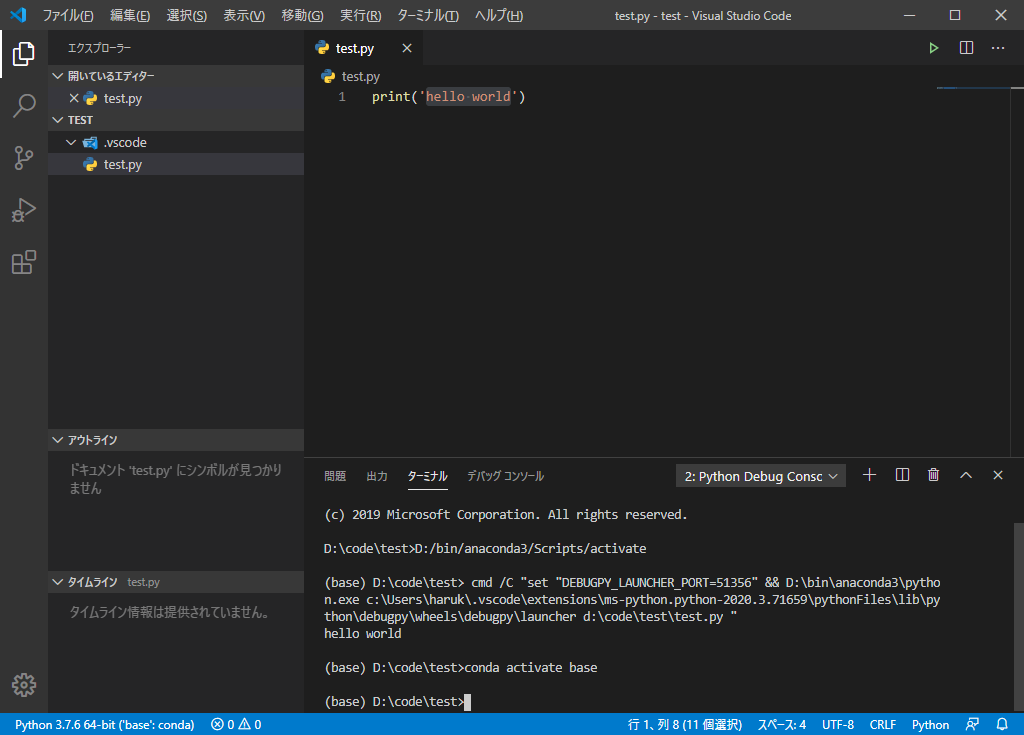
Task: Open the Run and Debug view
Action: pyautogui.click(x=24, y=210)
